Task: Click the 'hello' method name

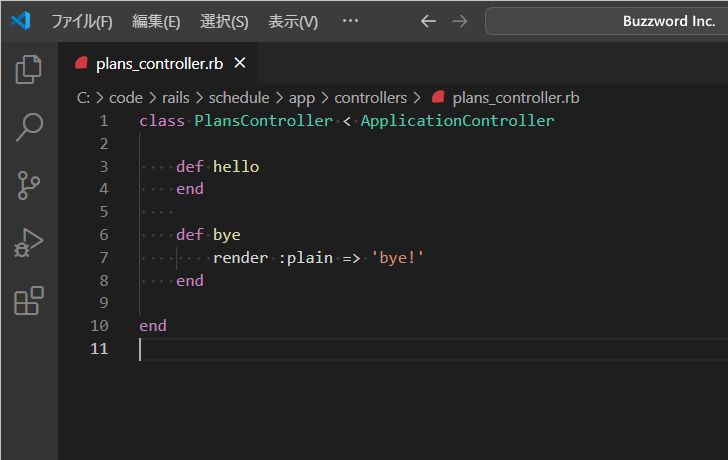Action: coord(236,166)
